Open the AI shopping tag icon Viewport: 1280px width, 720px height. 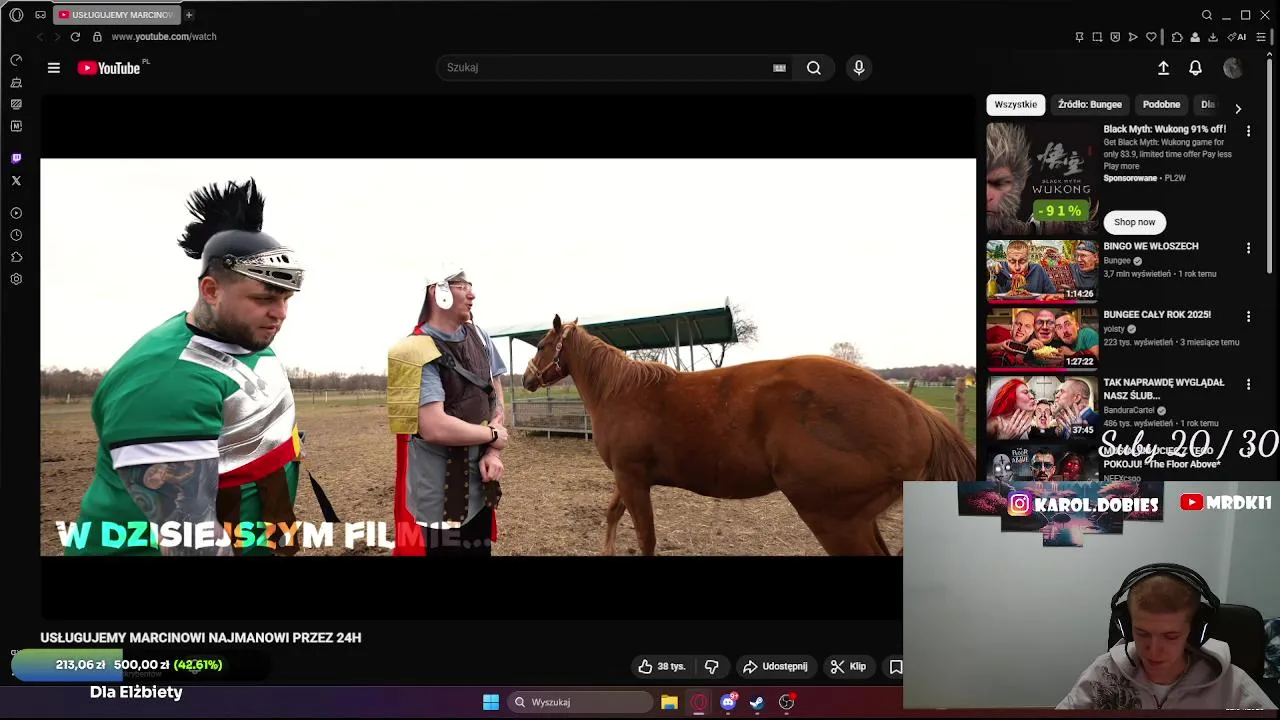tap(1237, 37)
